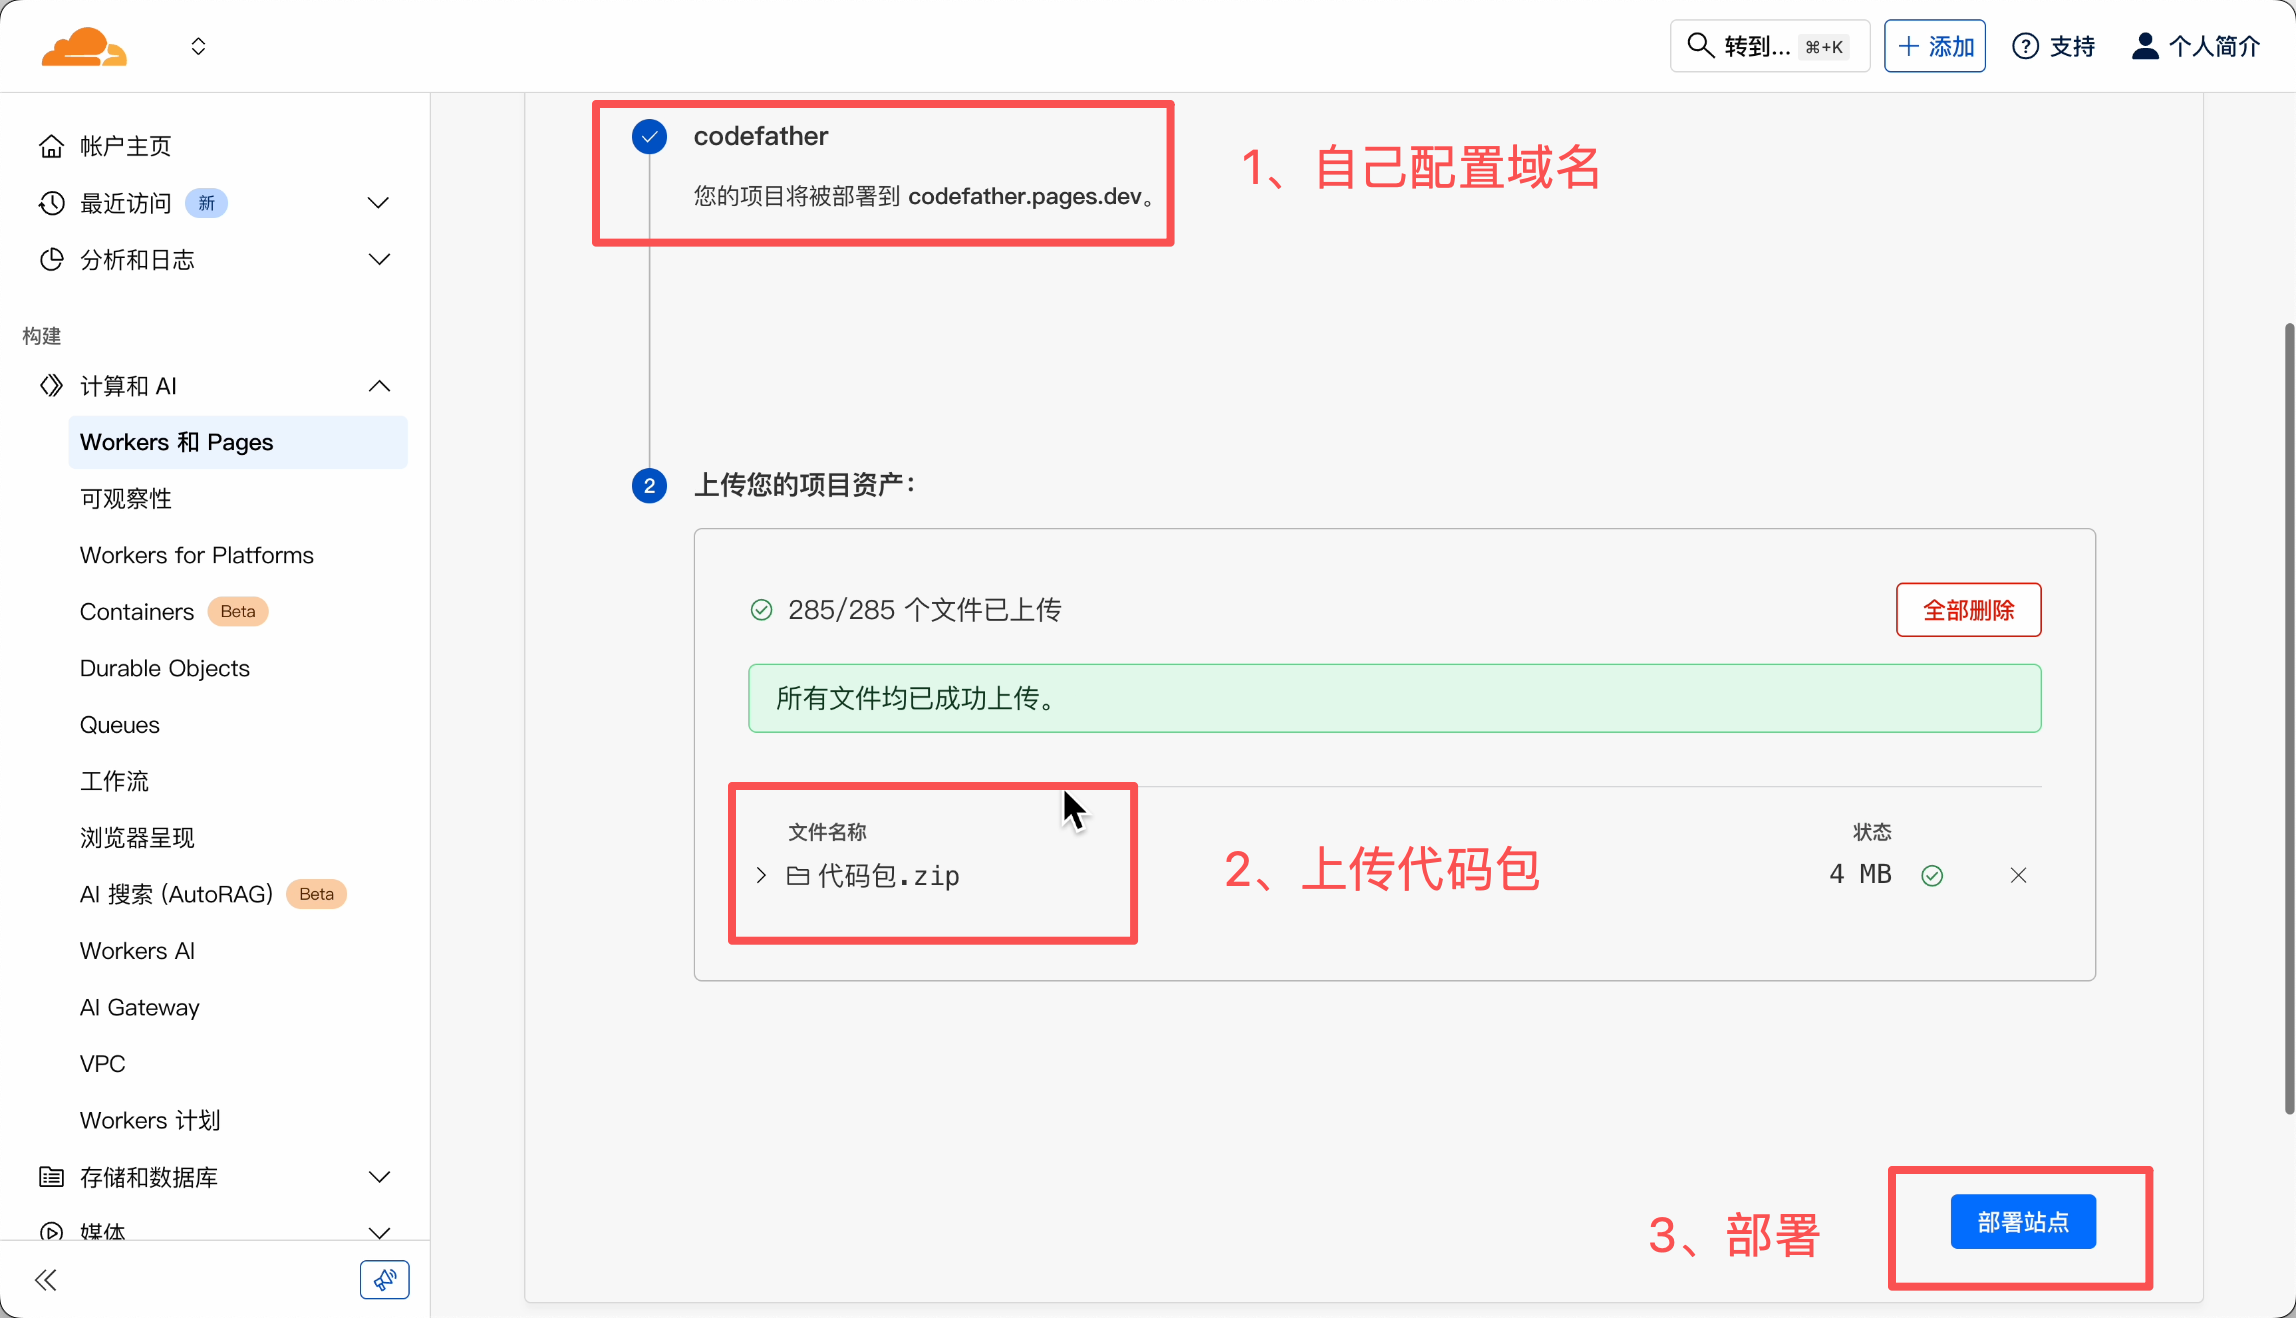Screen dimensions: 2296x1318
Task: Remove the uploaded 代码包.zip file
Action: [2018, 876]
